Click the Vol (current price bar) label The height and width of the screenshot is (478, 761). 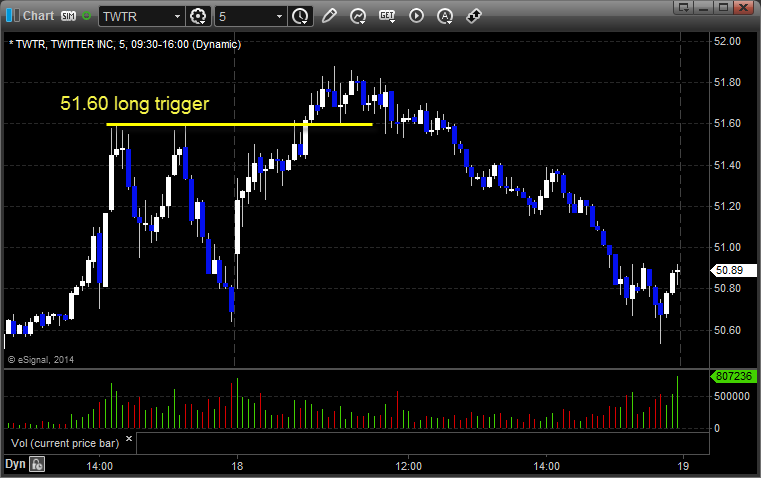pos(65,443)
